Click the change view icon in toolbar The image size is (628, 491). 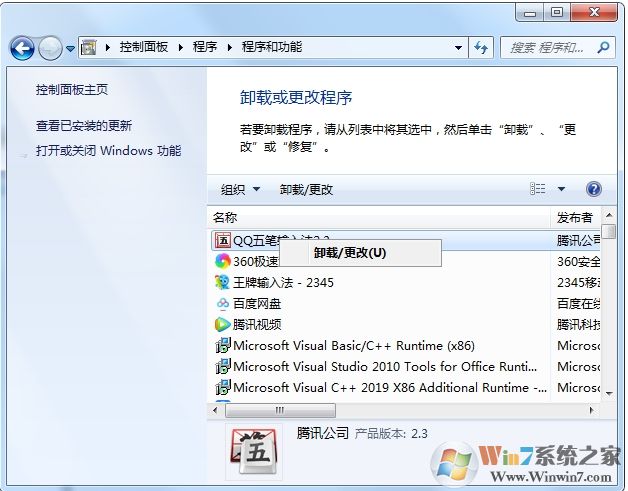click(537, 189)
